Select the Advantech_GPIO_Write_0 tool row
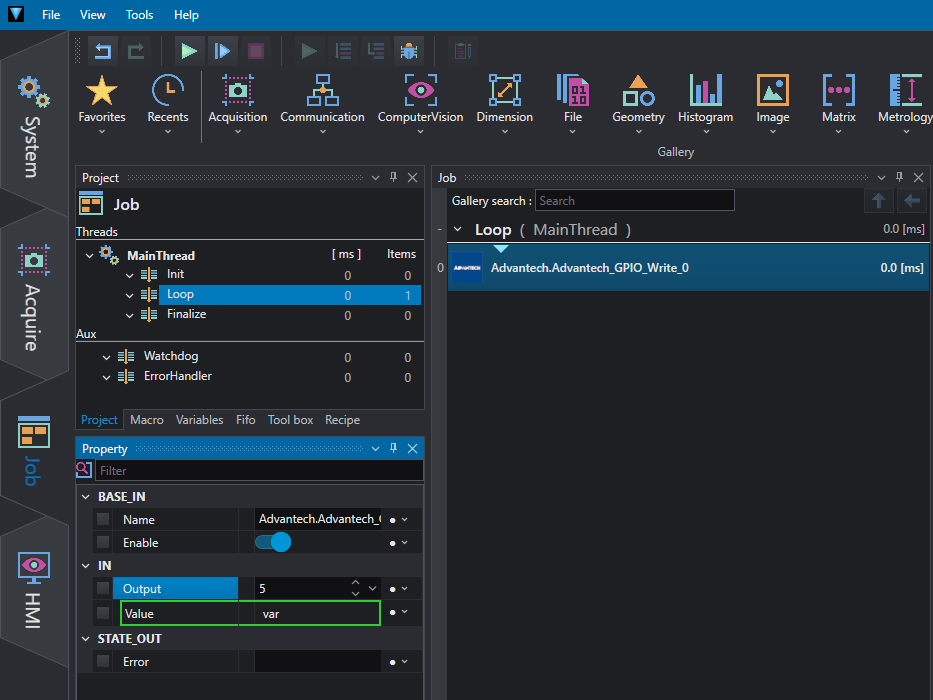Viewport: 933px width, 700px height. pyautogui.click(x=589, y=268)
